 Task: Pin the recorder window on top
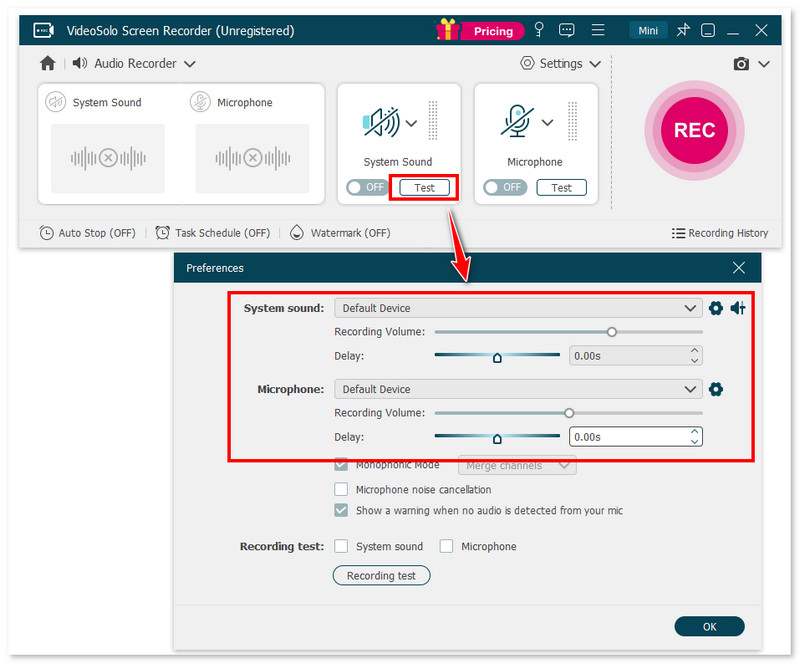coord(683,30)
